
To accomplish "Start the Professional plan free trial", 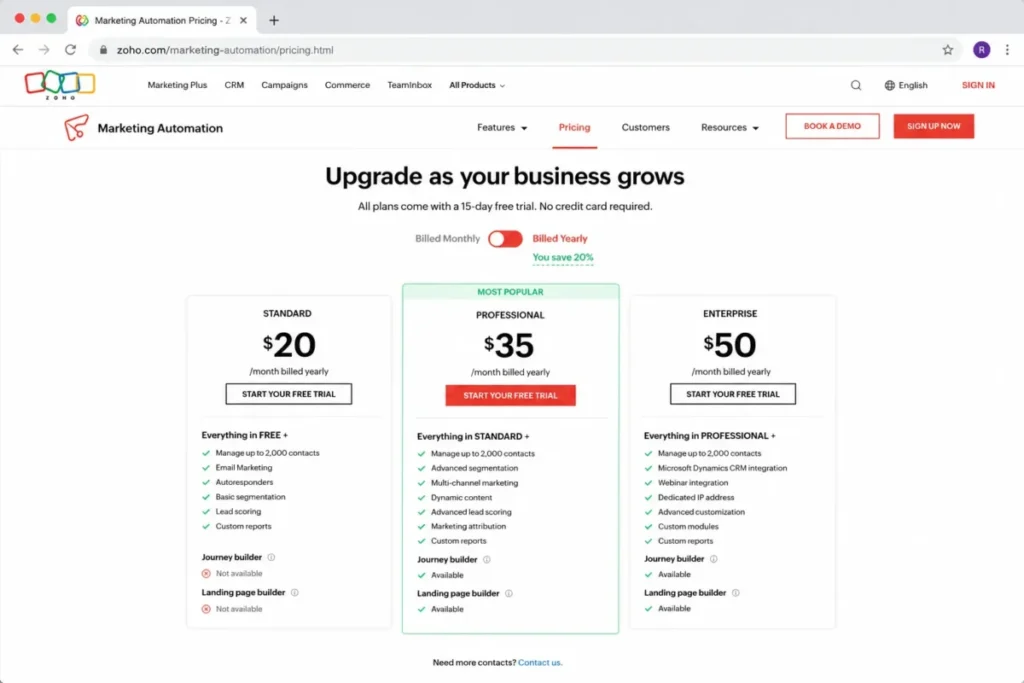I will (510, 395).
